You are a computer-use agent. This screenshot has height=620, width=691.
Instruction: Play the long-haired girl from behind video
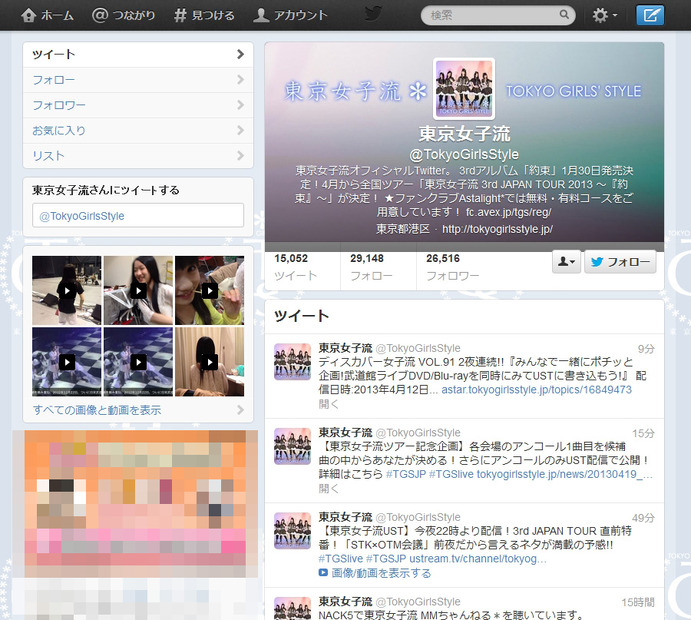pyautogui.click(x=209, y=362)
